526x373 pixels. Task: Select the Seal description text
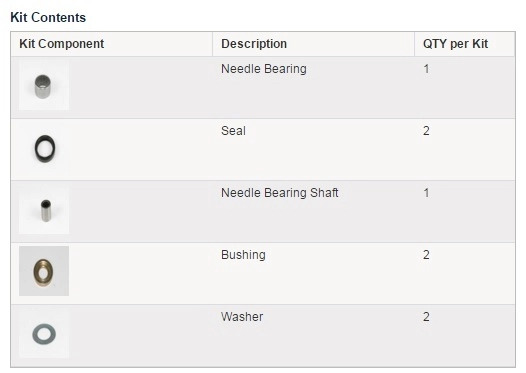(233, 131)
